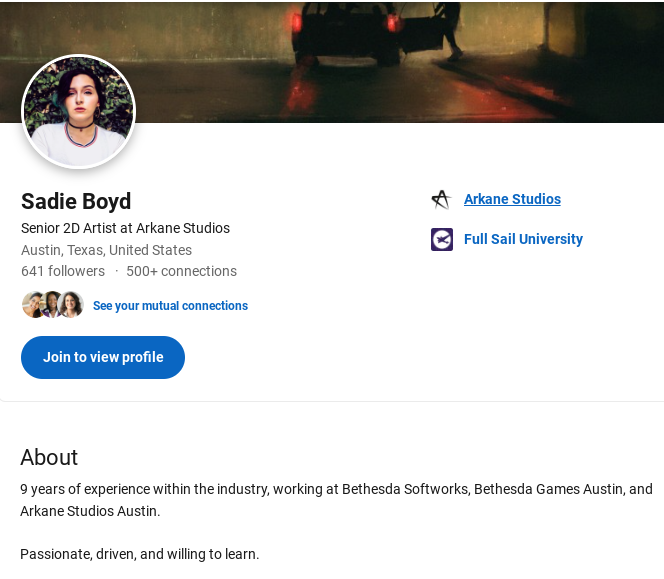Click the Full Sail University logo icon

pyautogui.click(x=441, y=239)
